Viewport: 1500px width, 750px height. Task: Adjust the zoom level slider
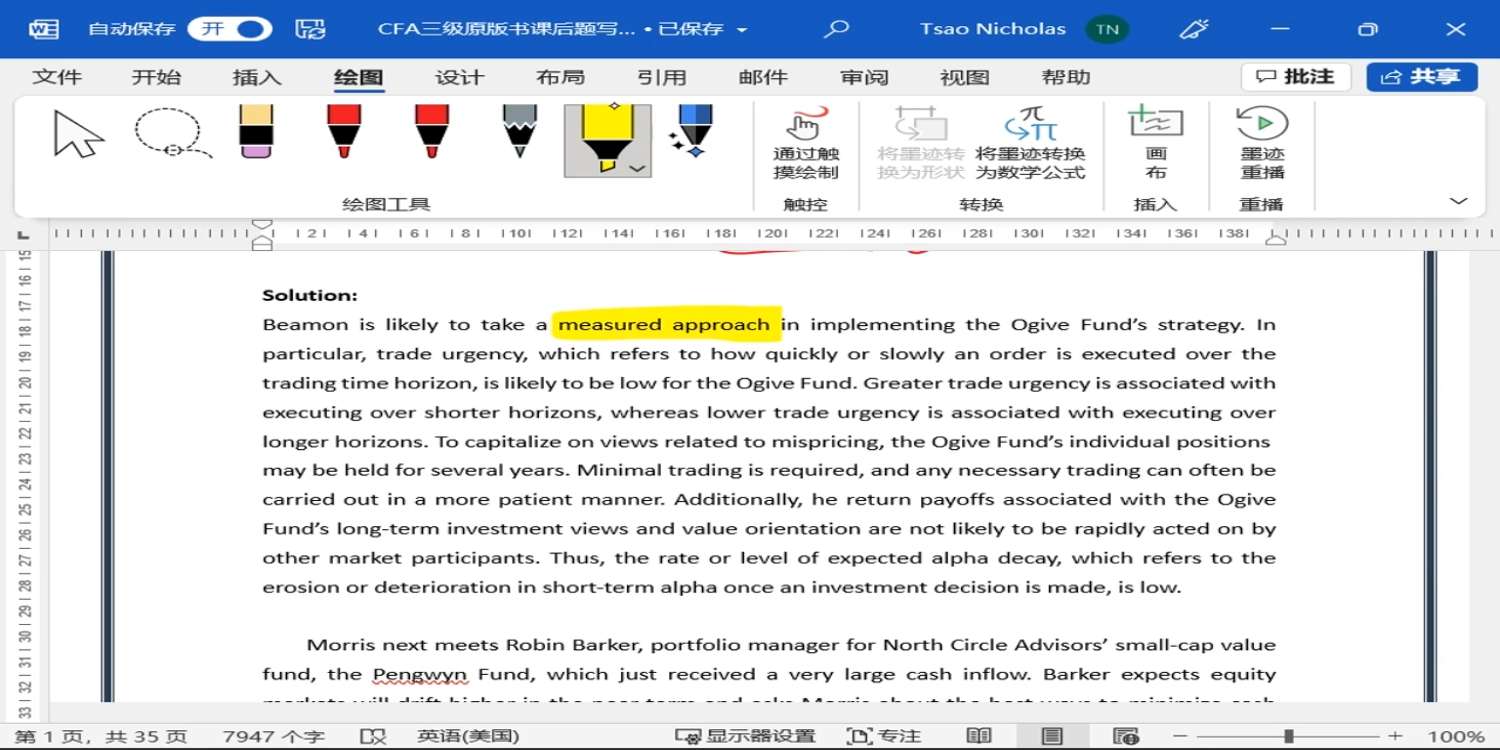(x=1289, y=736)
